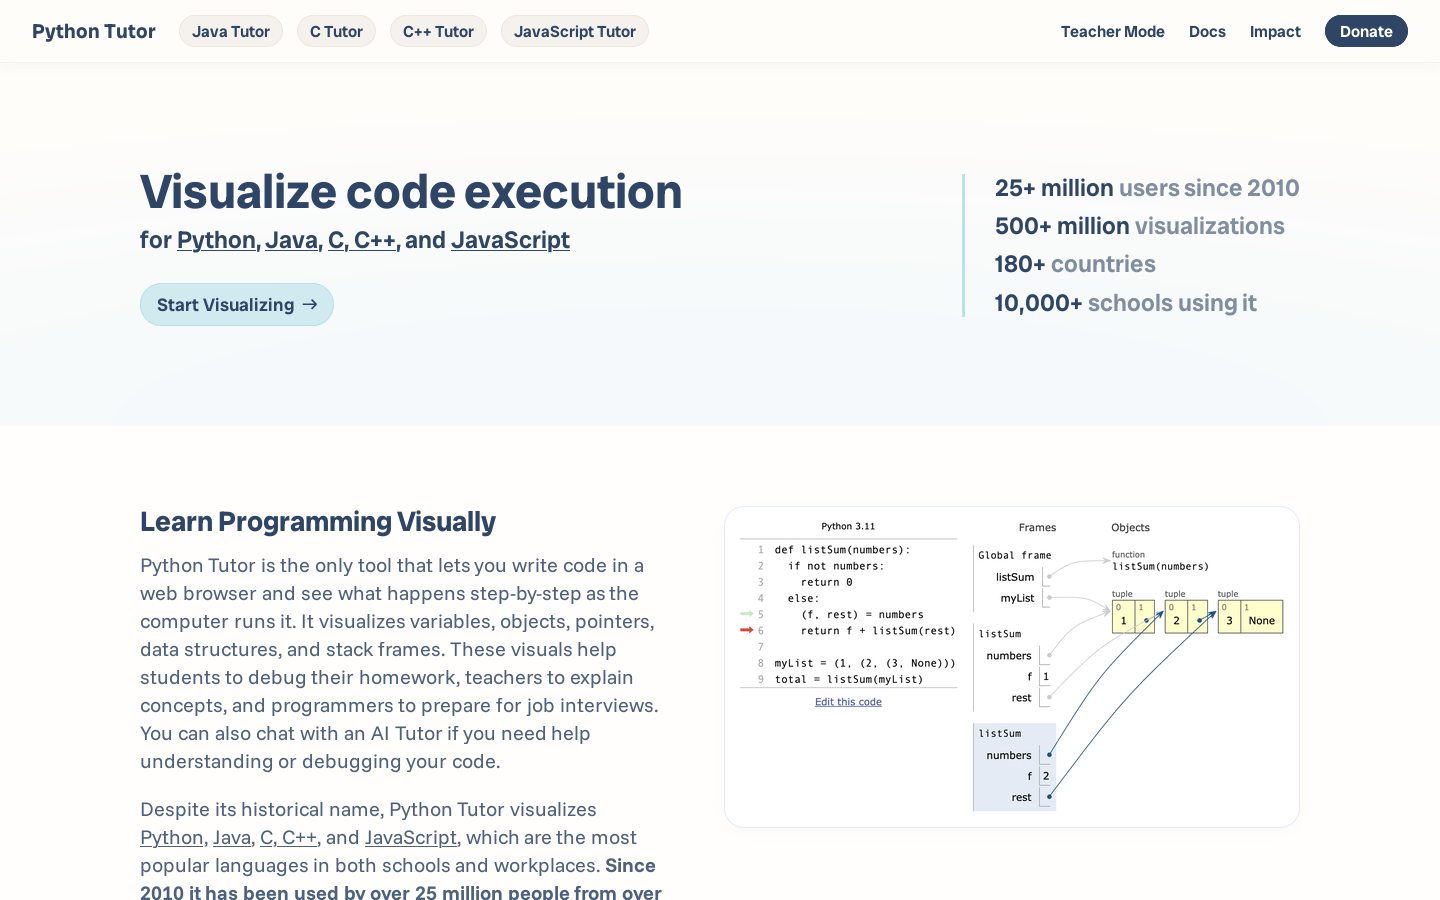Follow the JavaScript link in hero subtitle
The width and height of the screenshot is (1440, 900).
(x=510, y=240)
